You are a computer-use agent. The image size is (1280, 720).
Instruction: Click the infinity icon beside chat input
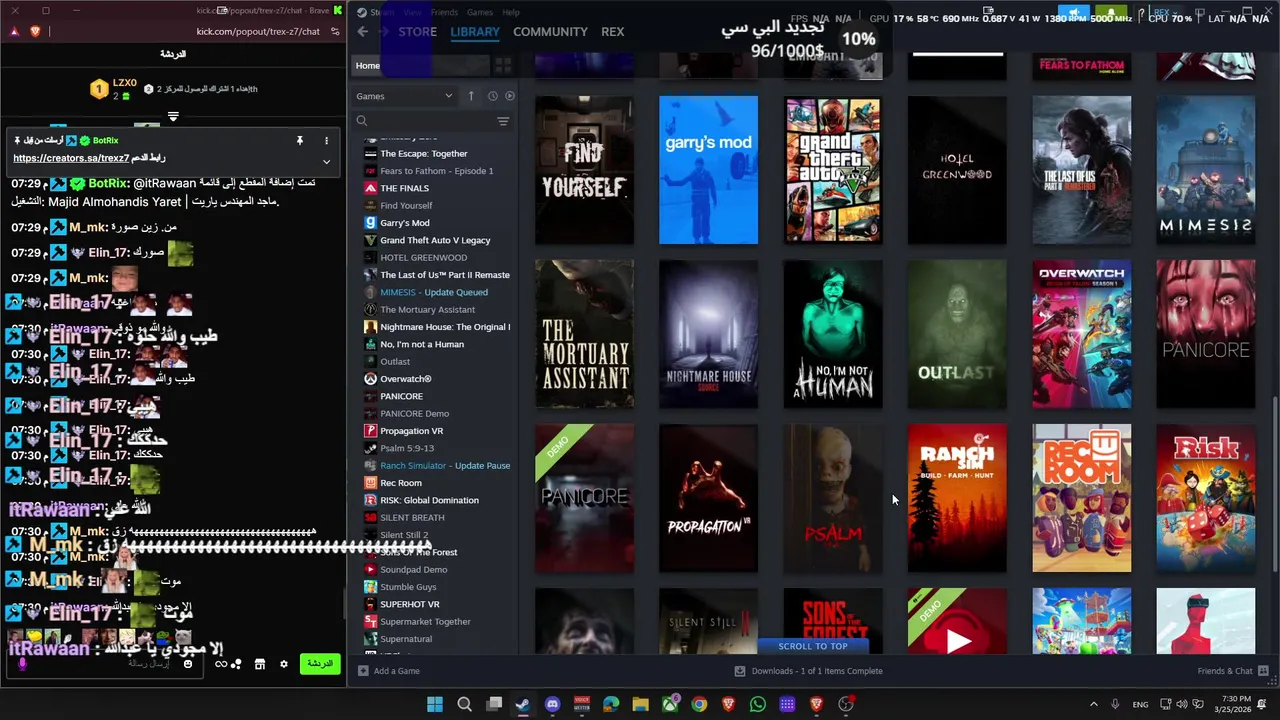pyautogui.click(x=221, y=664)
